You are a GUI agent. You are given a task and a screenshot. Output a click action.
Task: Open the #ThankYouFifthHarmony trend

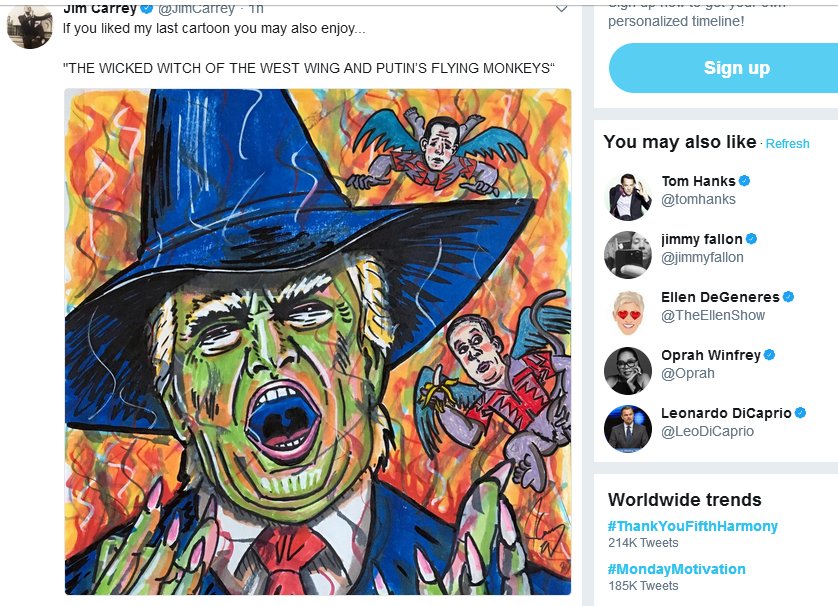(692, 526)
